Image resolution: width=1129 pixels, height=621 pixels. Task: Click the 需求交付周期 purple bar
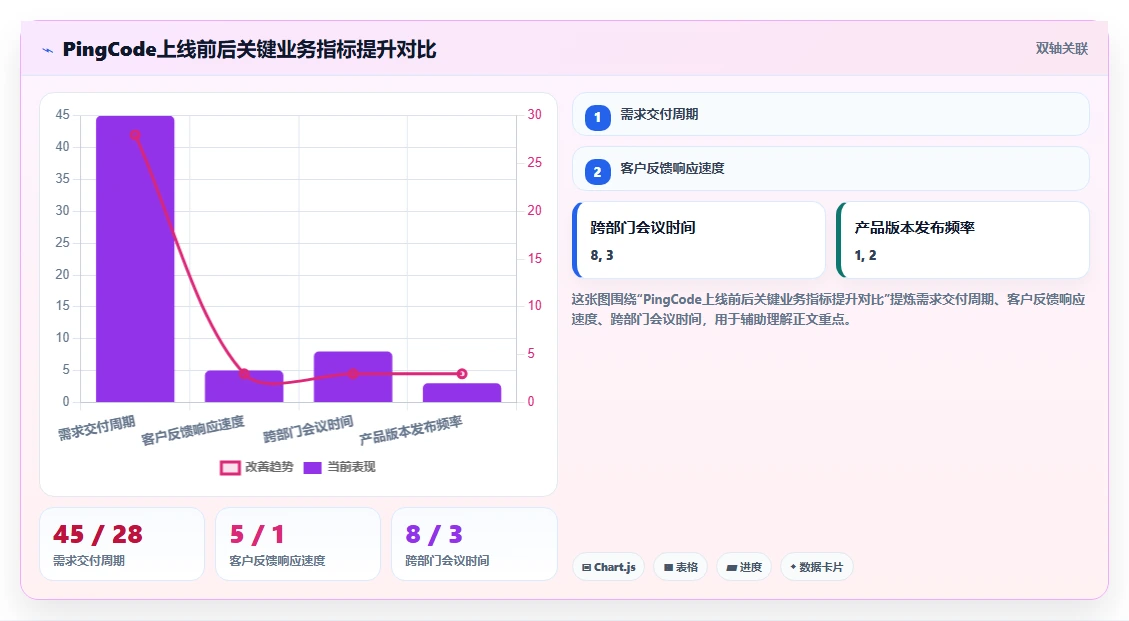tap(135, 259)
